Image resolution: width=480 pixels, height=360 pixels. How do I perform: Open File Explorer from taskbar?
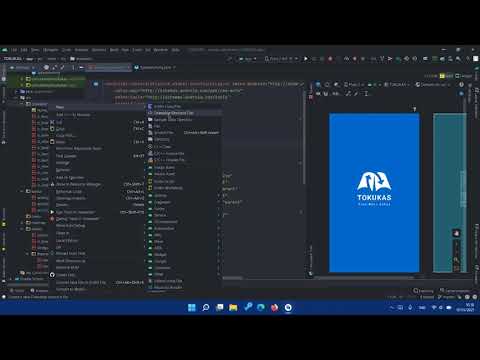(x=233, y=307)
